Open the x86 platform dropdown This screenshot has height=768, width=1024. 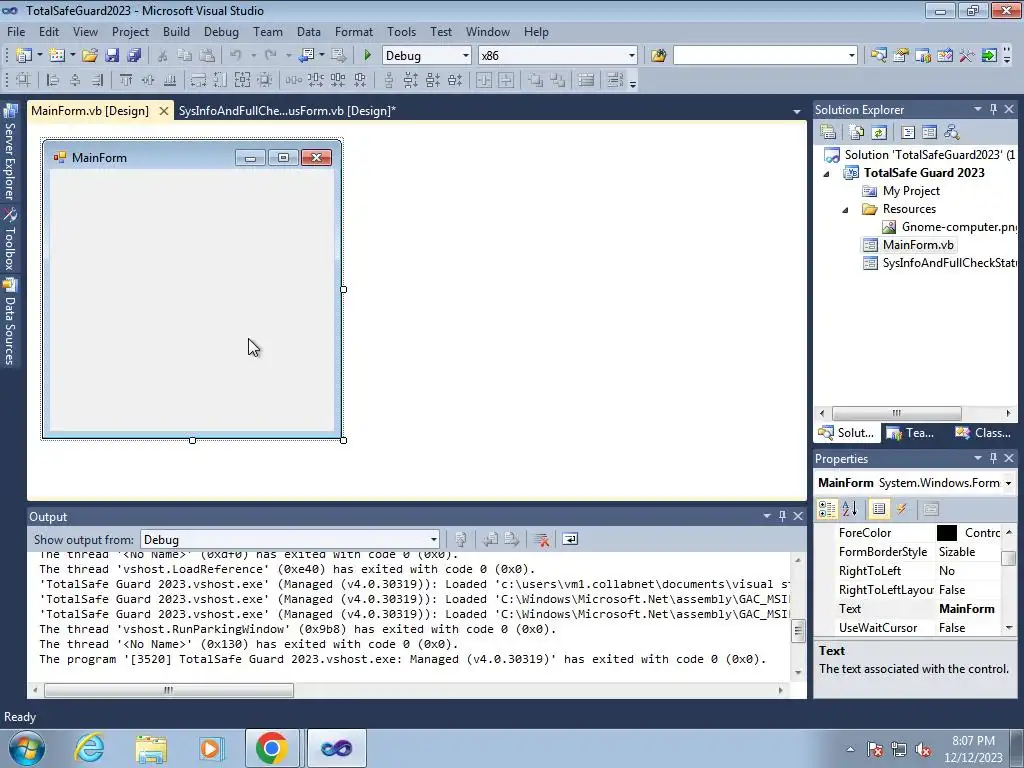632,56
